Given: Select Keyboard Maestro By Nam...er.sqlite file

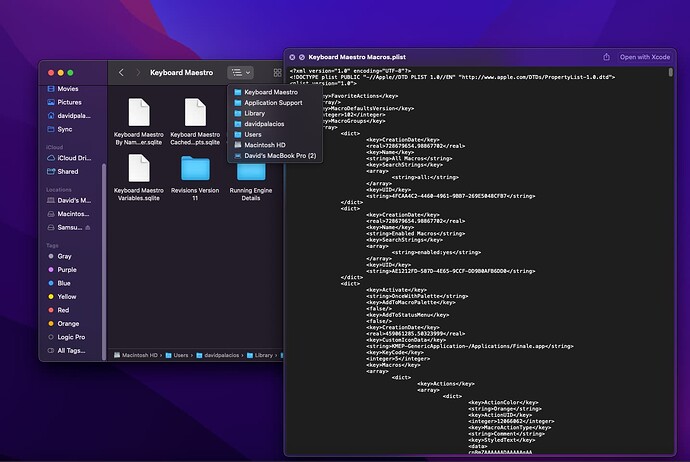Looking at the screenshot, I should pos(139,122).
